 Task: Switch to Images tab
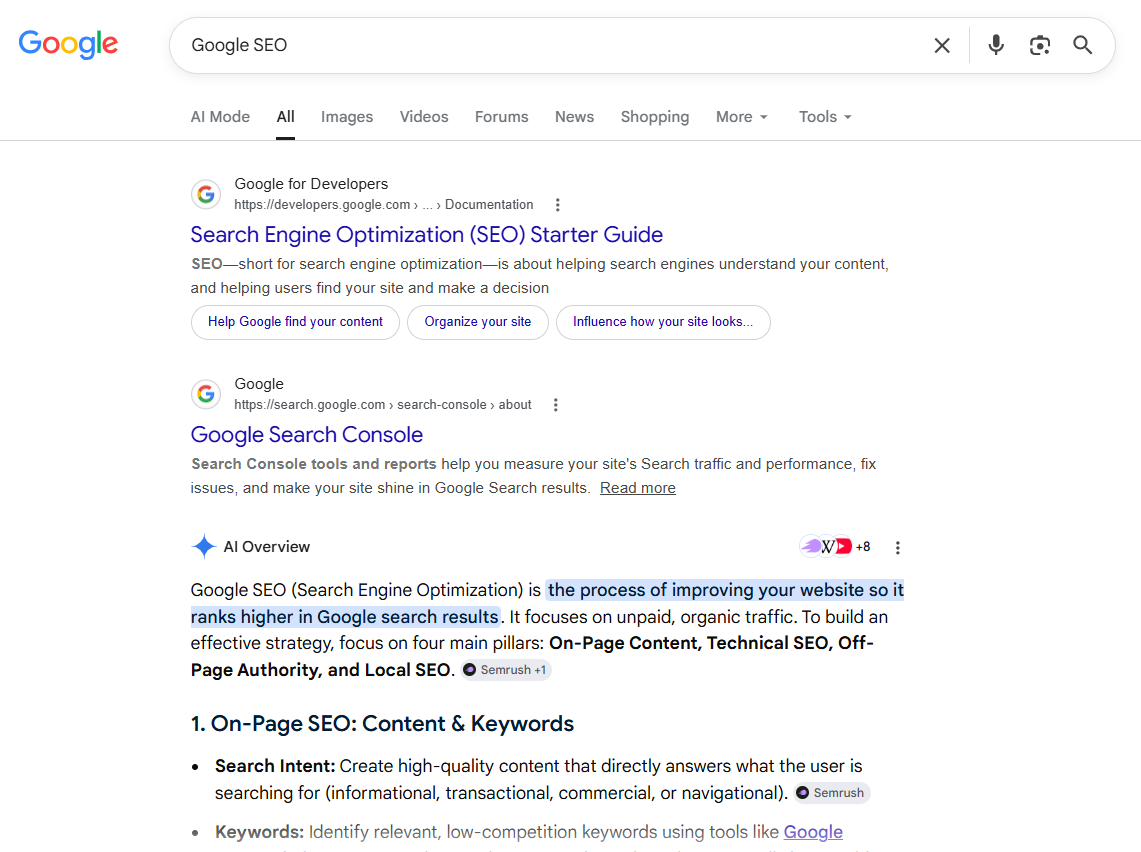[x=346, y=117]
